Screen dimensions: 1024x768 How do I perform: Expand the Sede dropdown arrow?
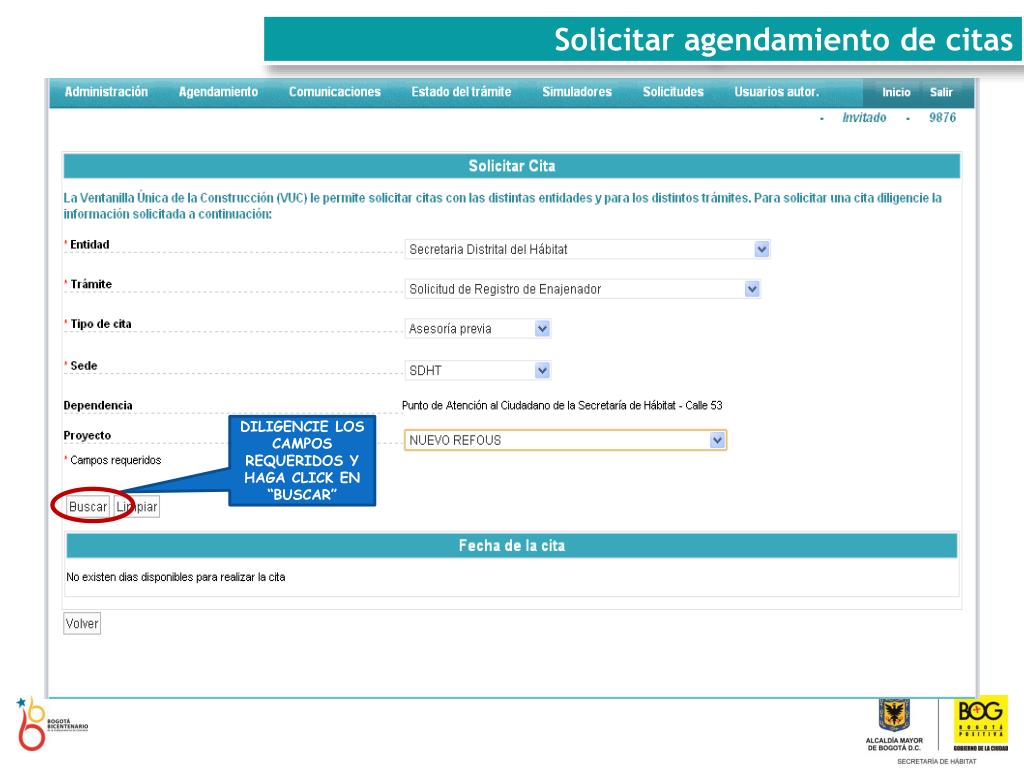(542, 371)
